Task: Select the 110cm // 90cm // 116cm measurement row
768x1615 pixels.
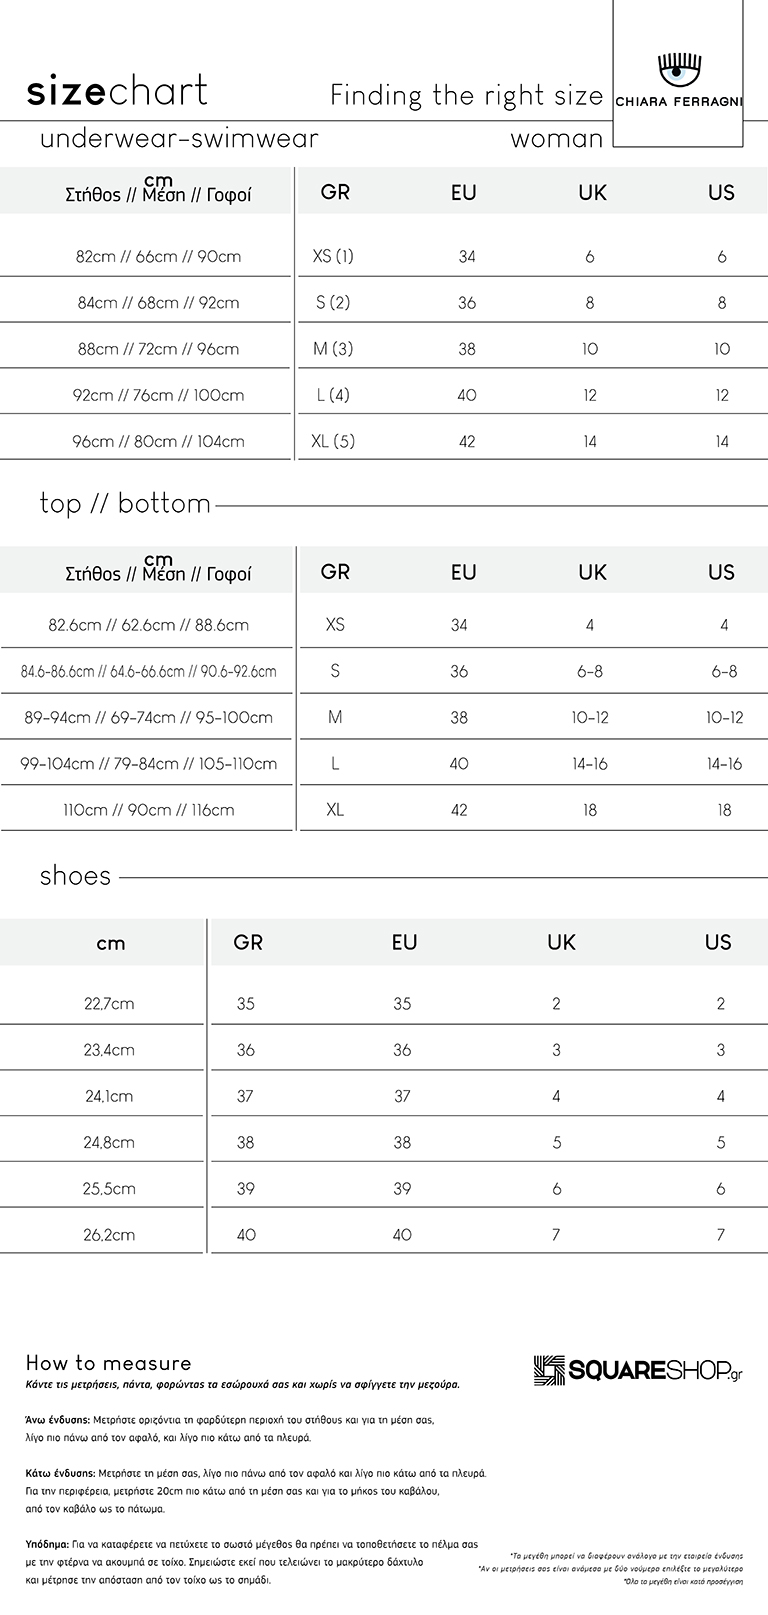Action: point(384,810)
